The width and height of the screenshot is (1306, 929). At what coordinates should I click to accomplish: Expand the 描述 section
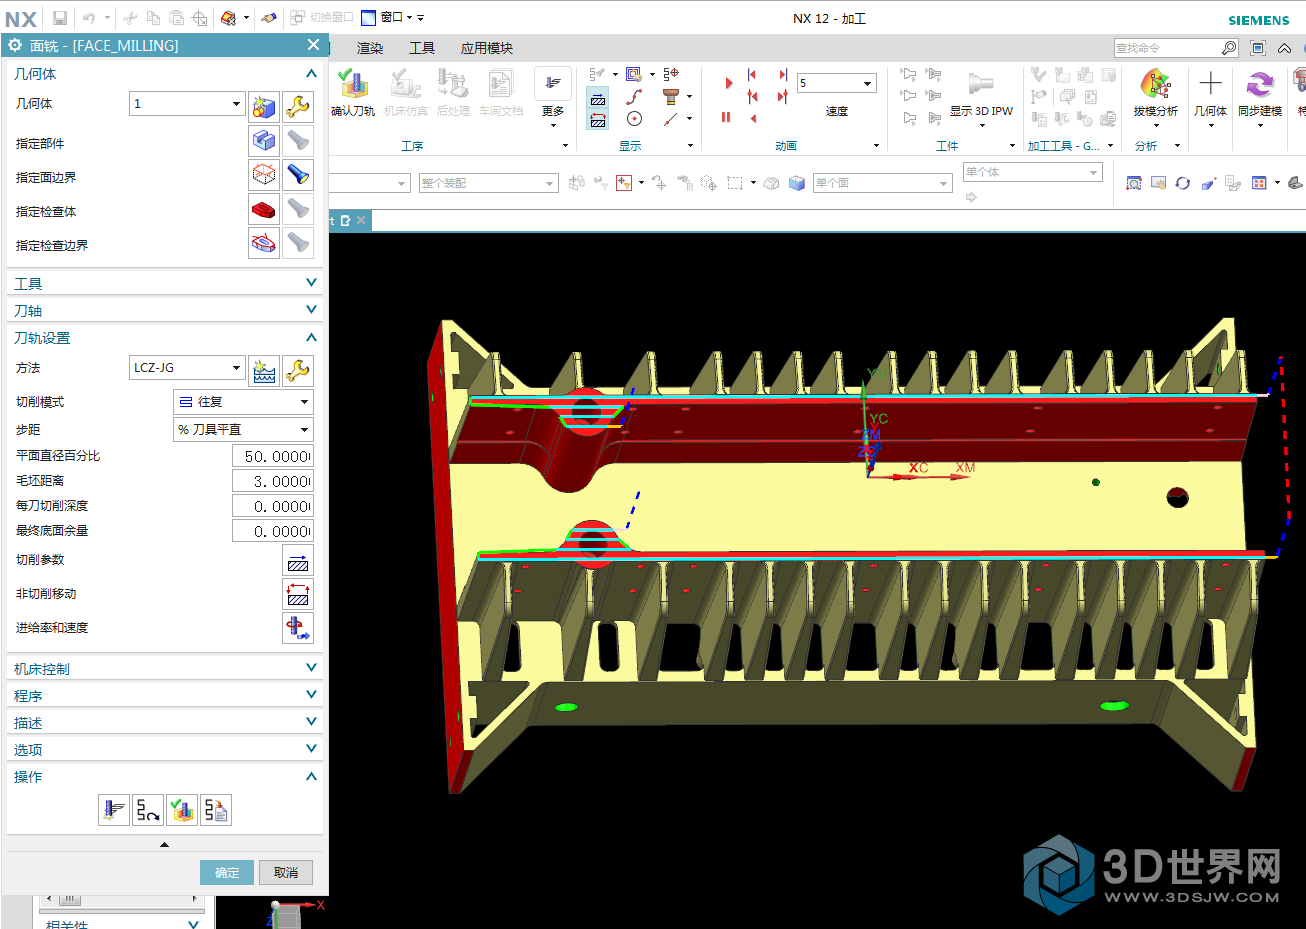tap(164, 723)
